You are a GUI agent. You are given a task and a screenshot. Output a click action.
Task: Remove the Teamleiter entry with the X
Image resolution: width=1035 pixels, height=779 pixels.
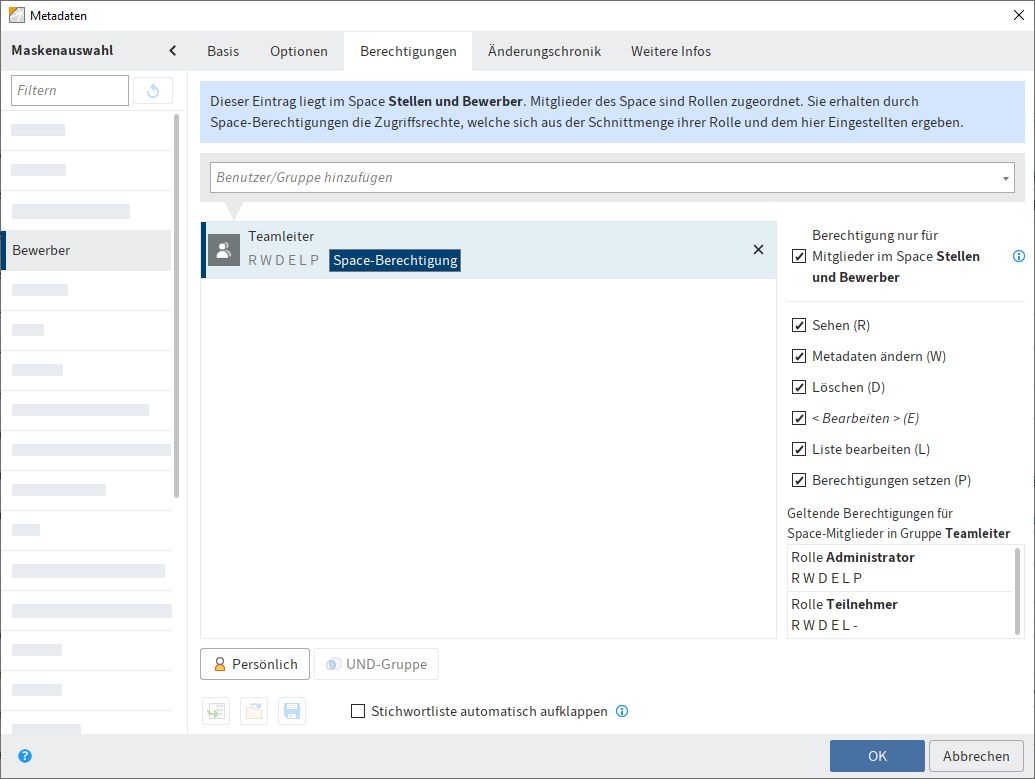(758, 249)
